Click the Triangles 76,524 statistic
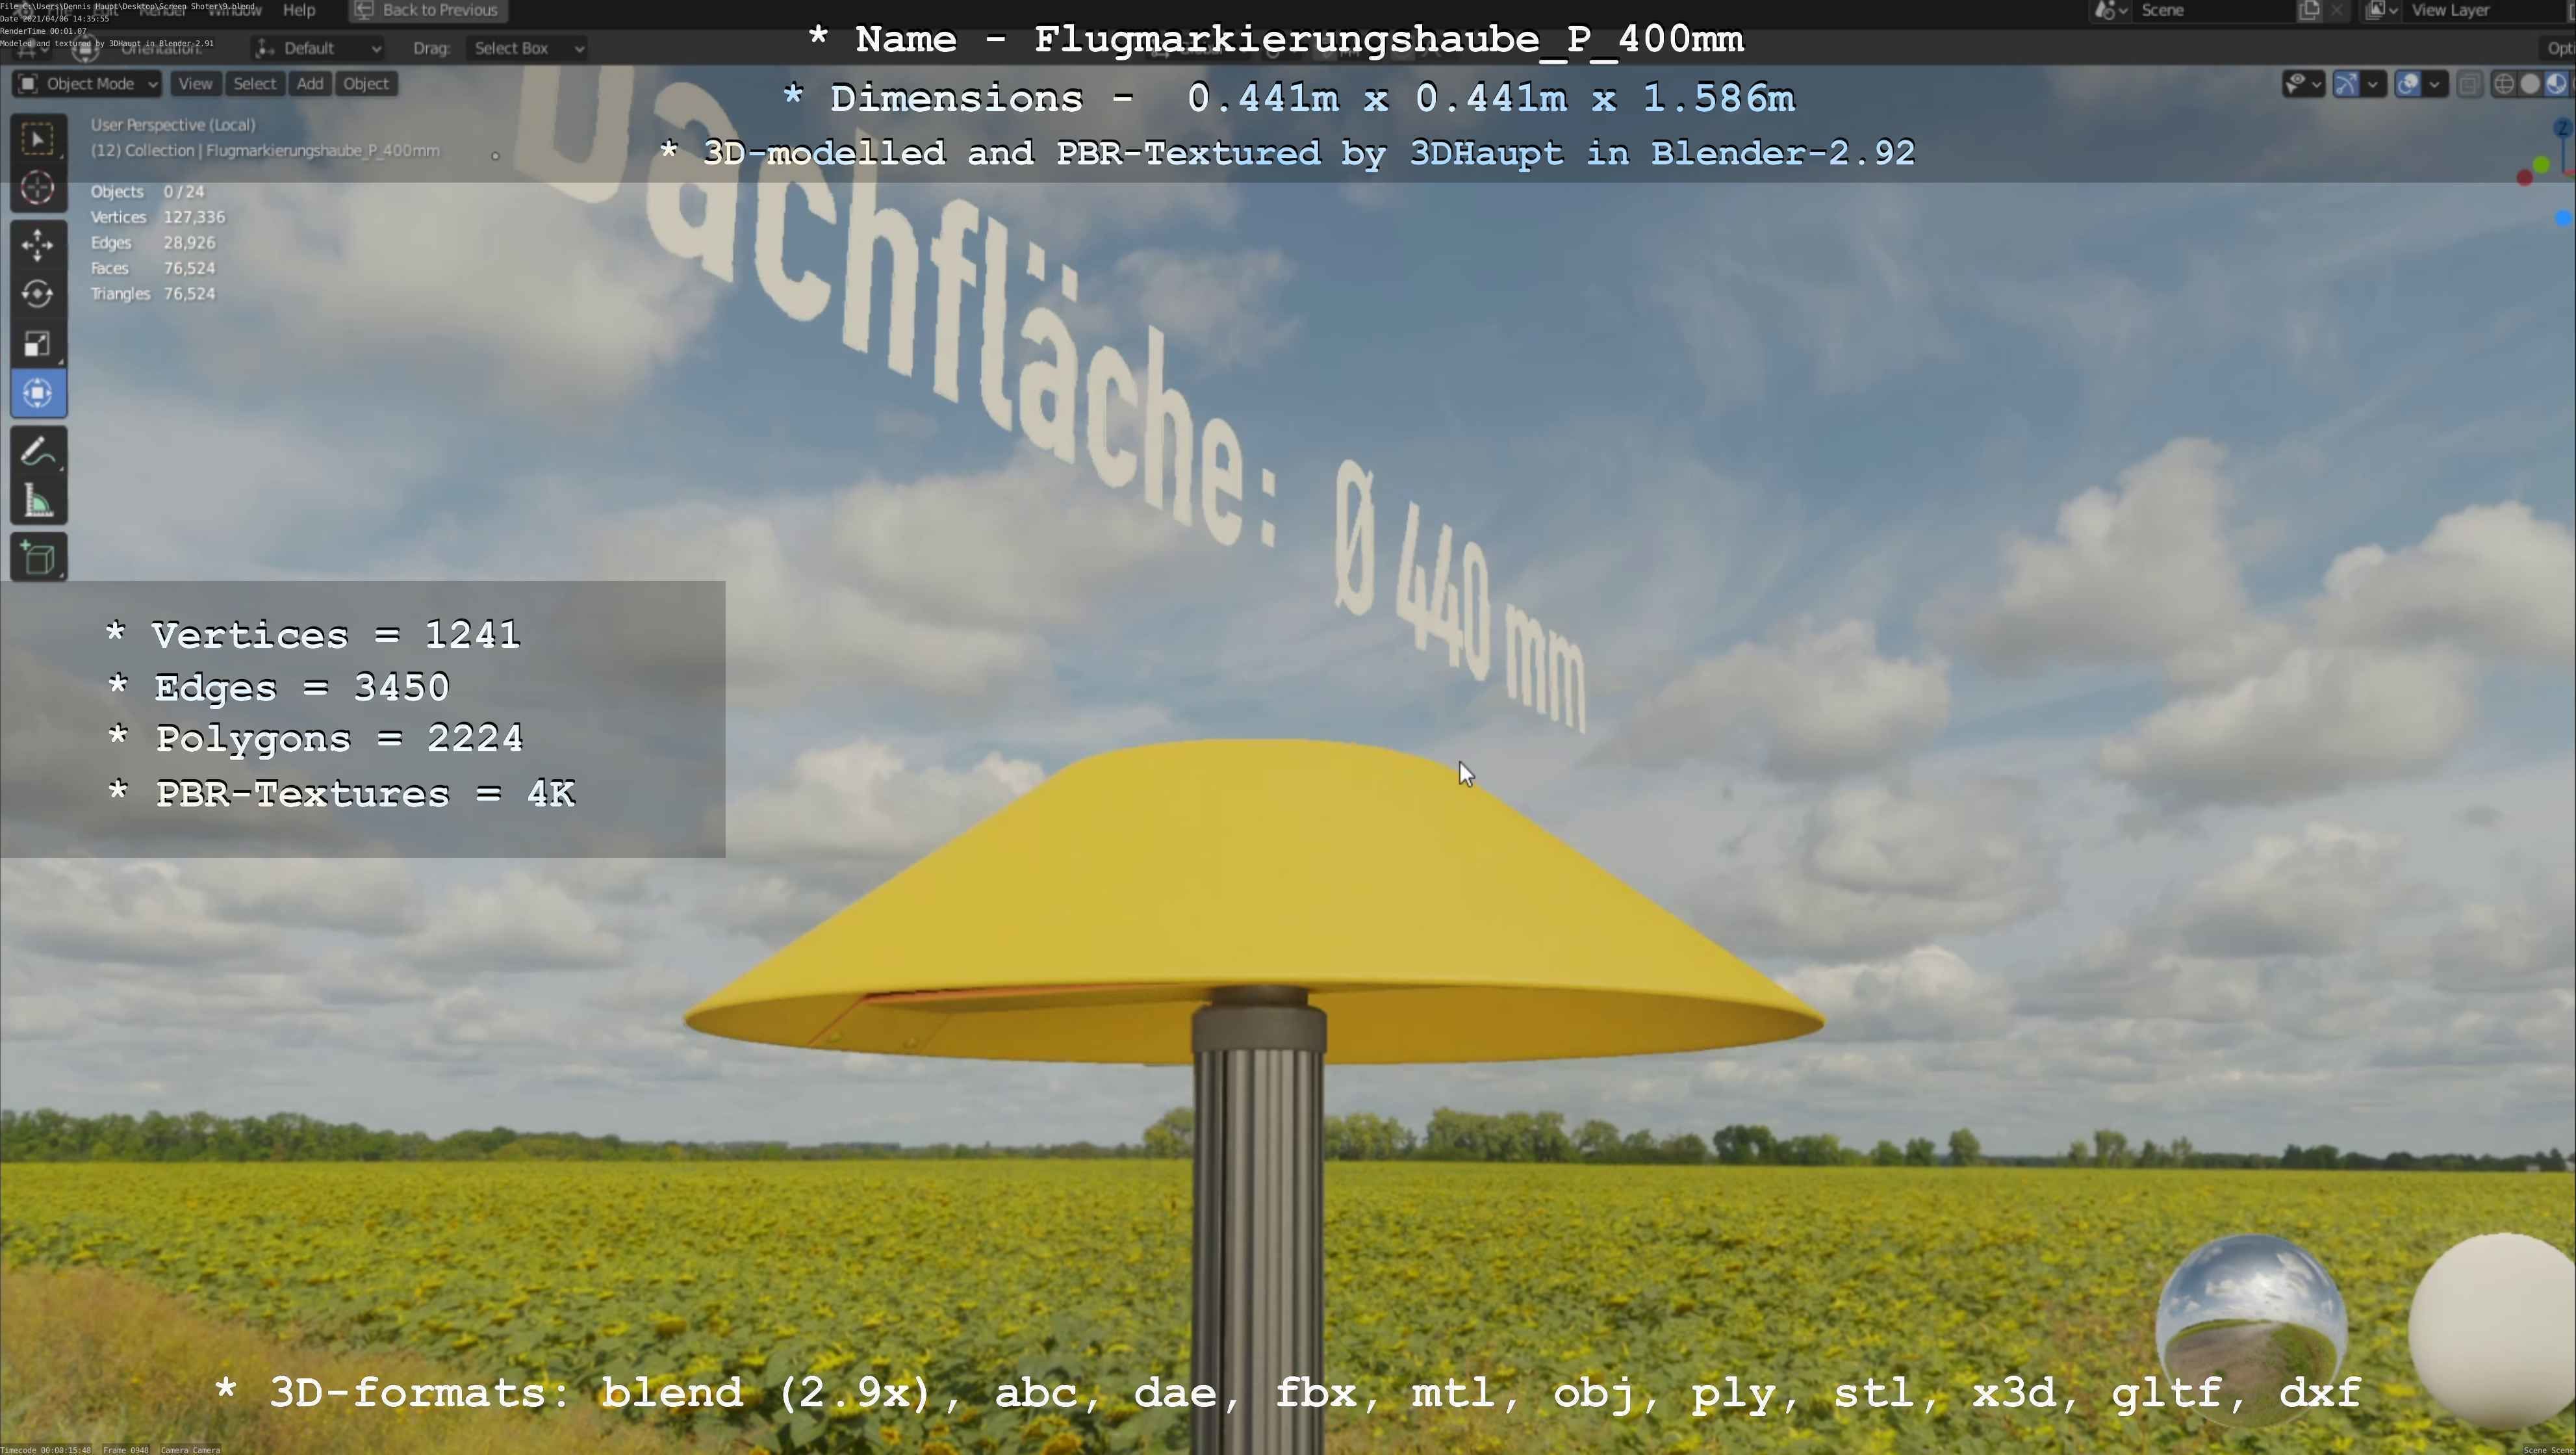This screenshot has height=1455, width=2576. (153, 294)
